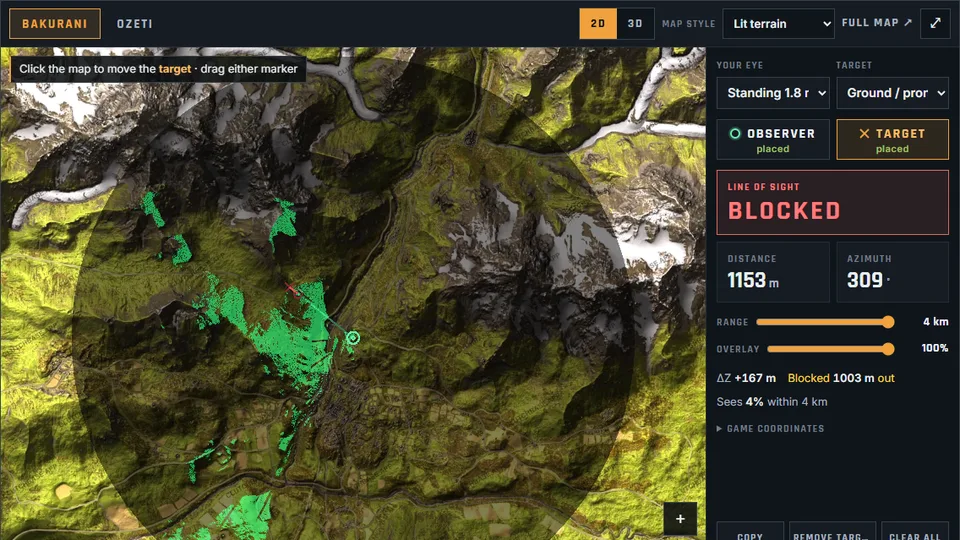Click the 4 km range value
960x540 pixels.
[936, 321]
